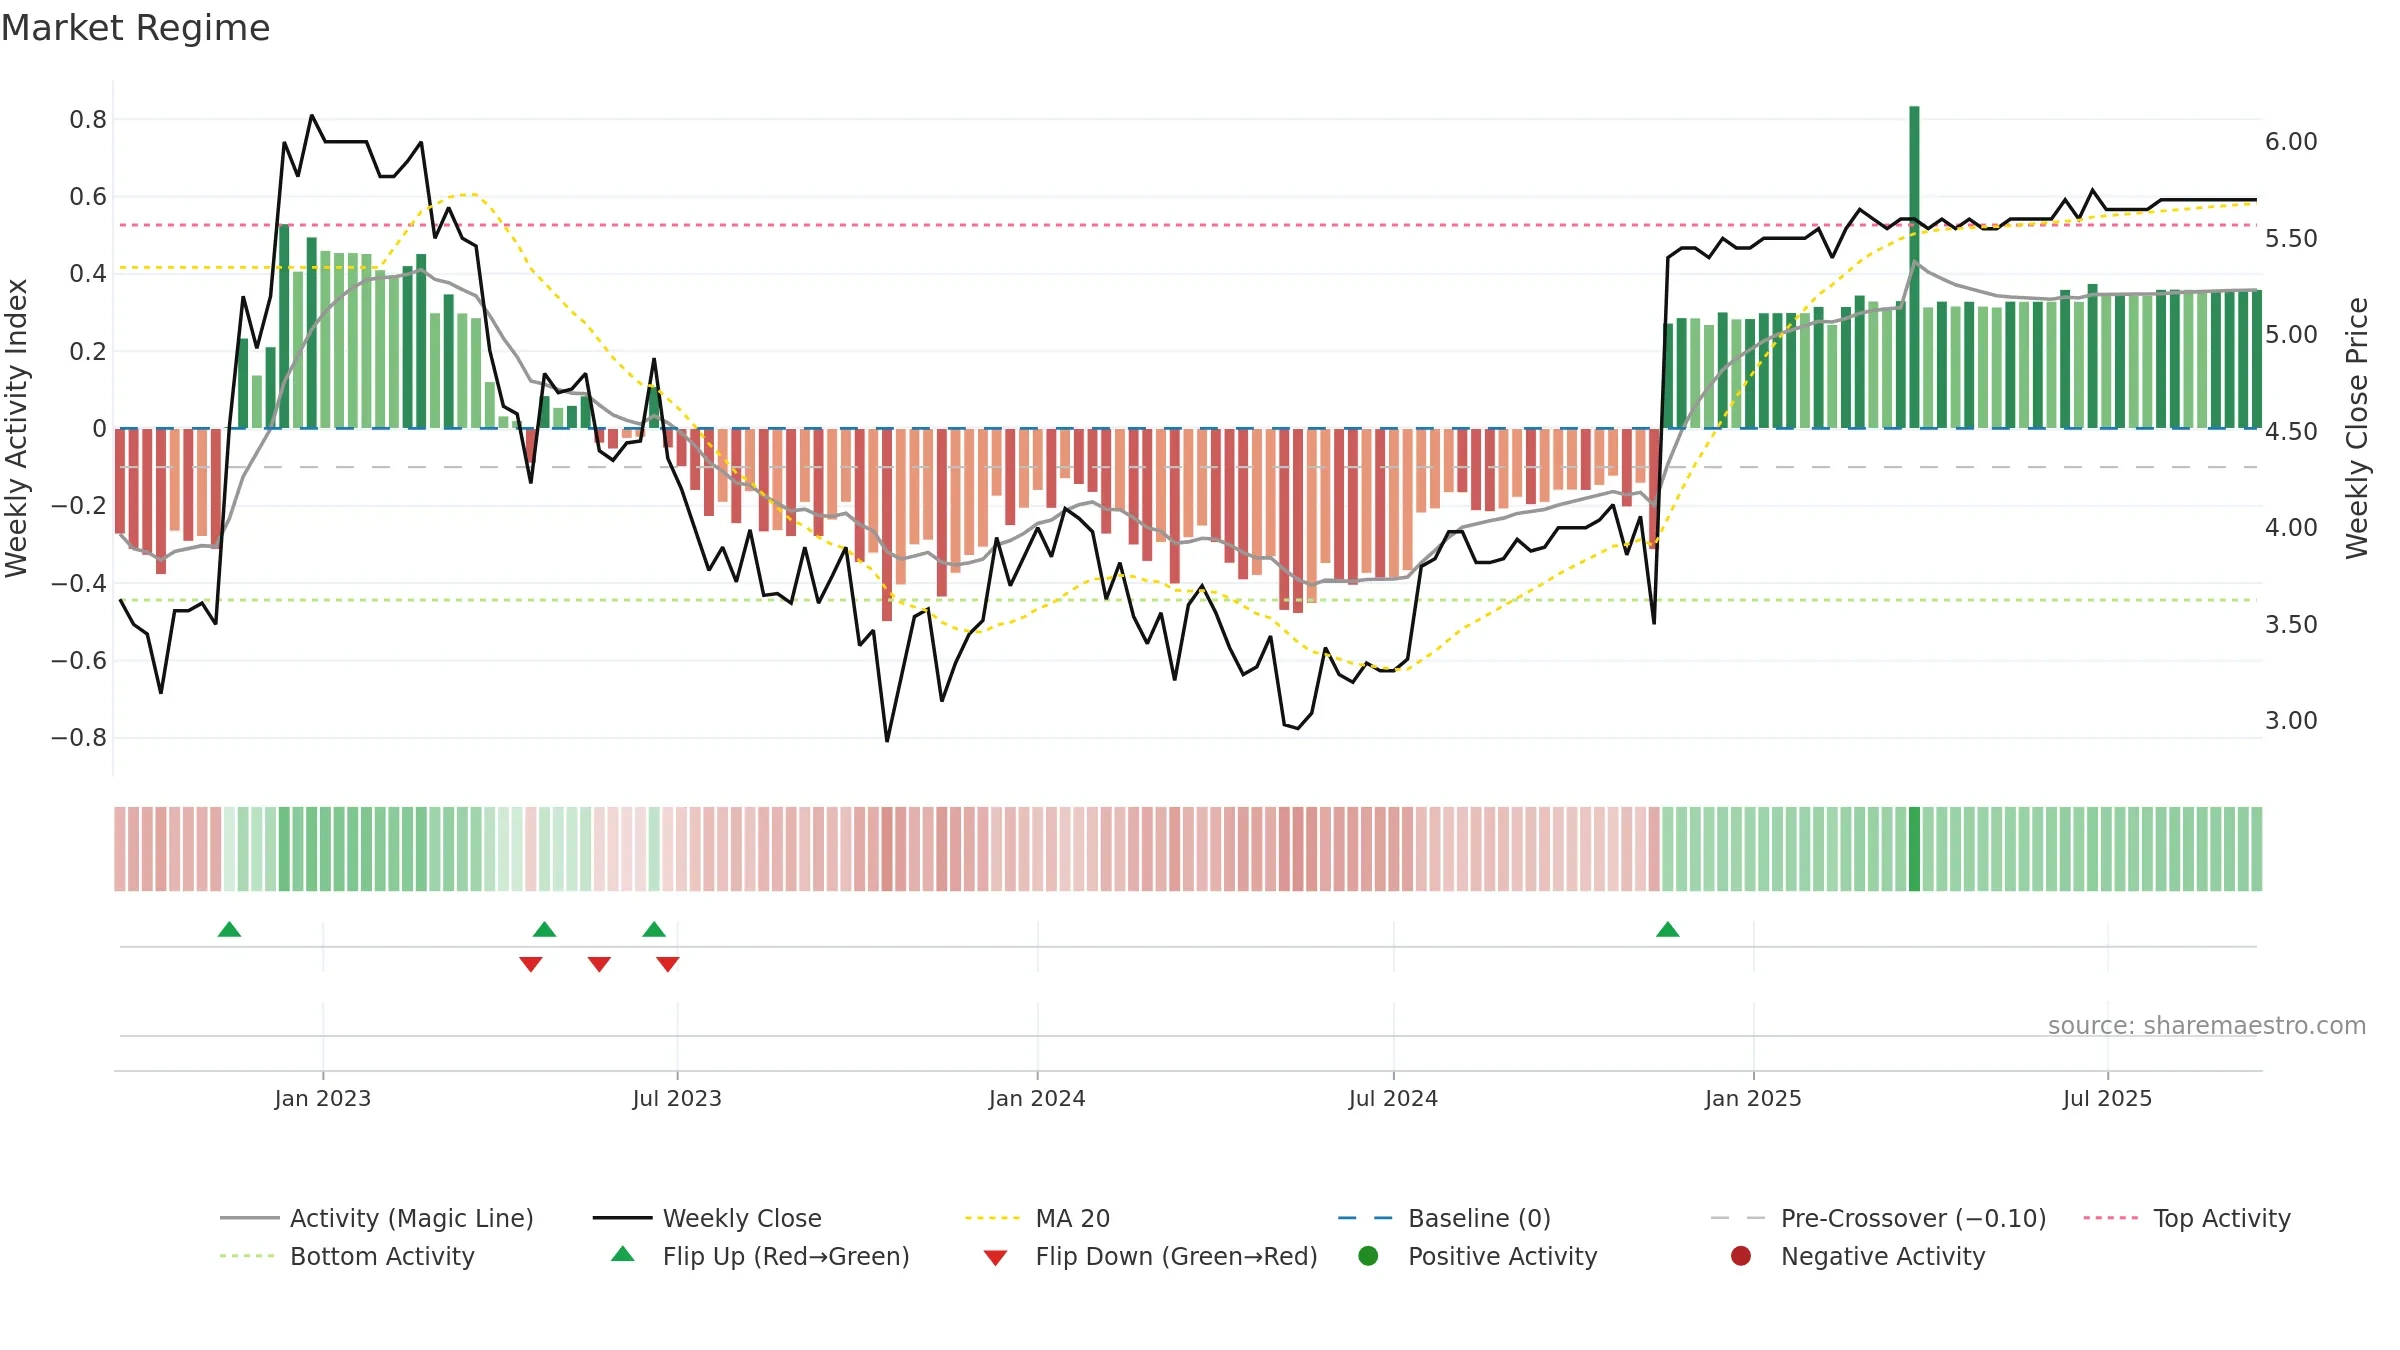Select the first Flip Up marker before Jan 2023
2400x1350 pixels.
coord(229,929)
